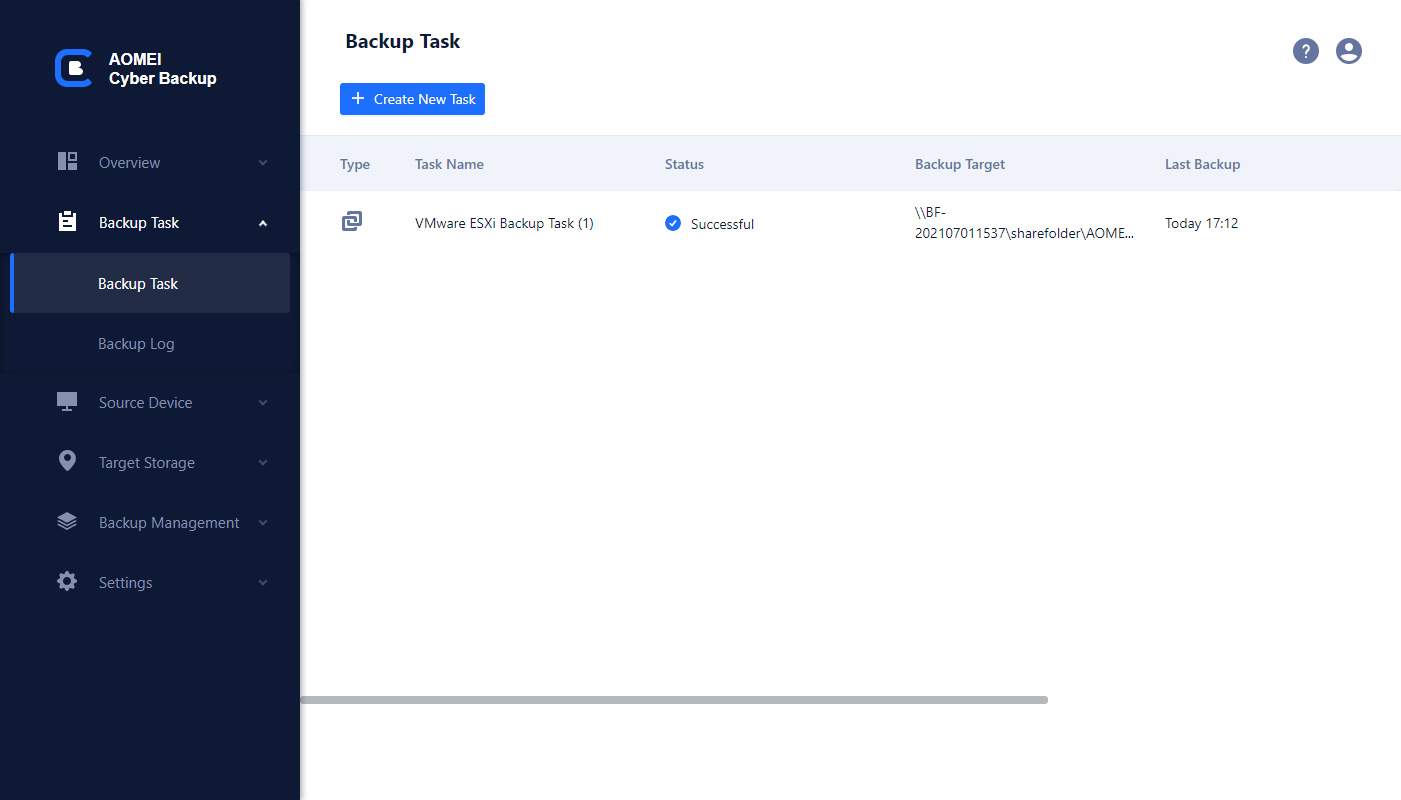Screen dimensions: 1401x800
Task: Click the Today 17:12 last backup time
Action: tap(1202, 223)
